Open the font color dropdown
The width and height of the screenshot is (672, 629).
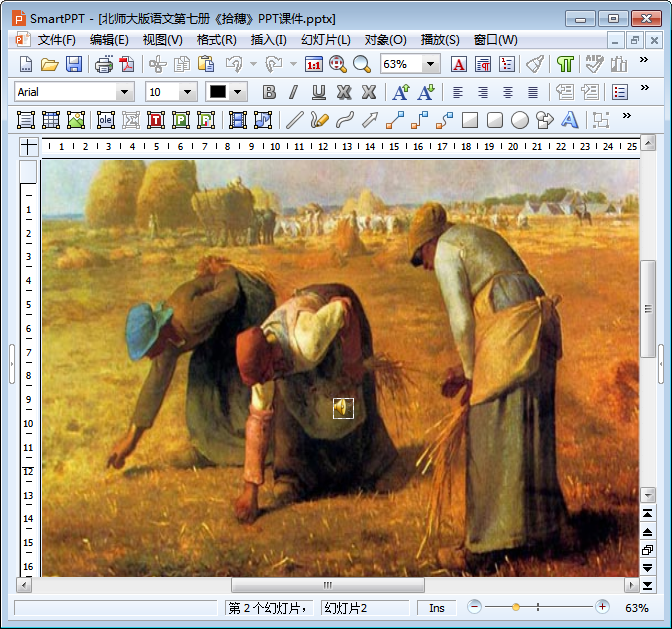point(238,92)
